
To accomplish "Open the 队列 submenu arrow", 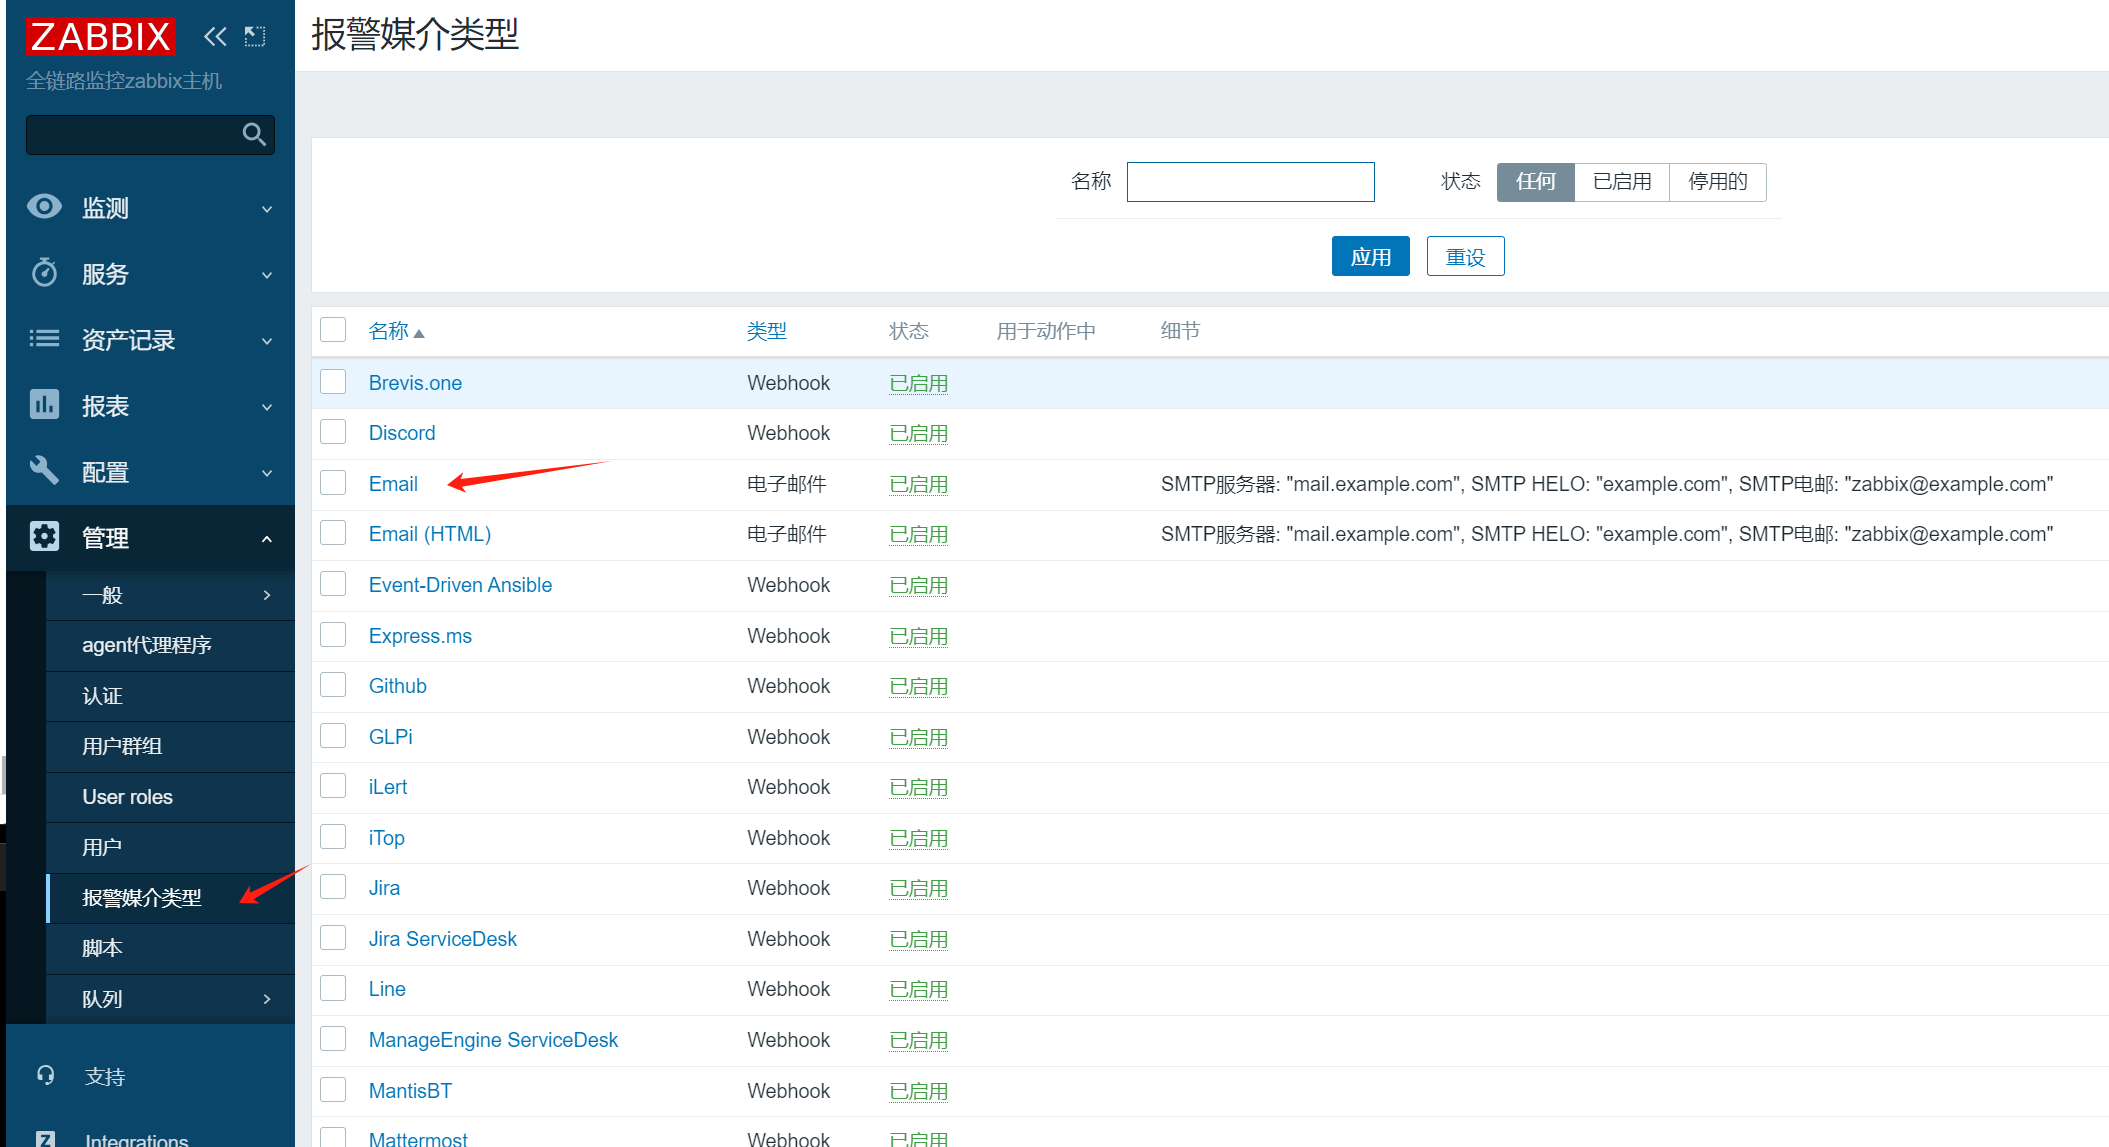I will coord(267,999).
